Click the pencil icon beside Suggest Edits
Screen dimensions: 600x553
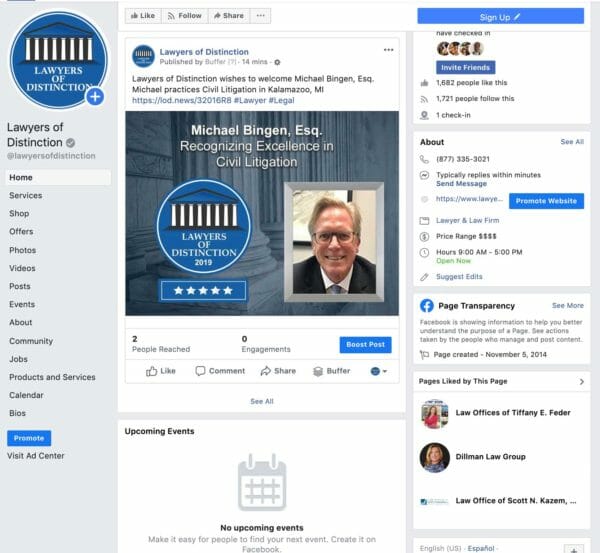click(424, 277)
